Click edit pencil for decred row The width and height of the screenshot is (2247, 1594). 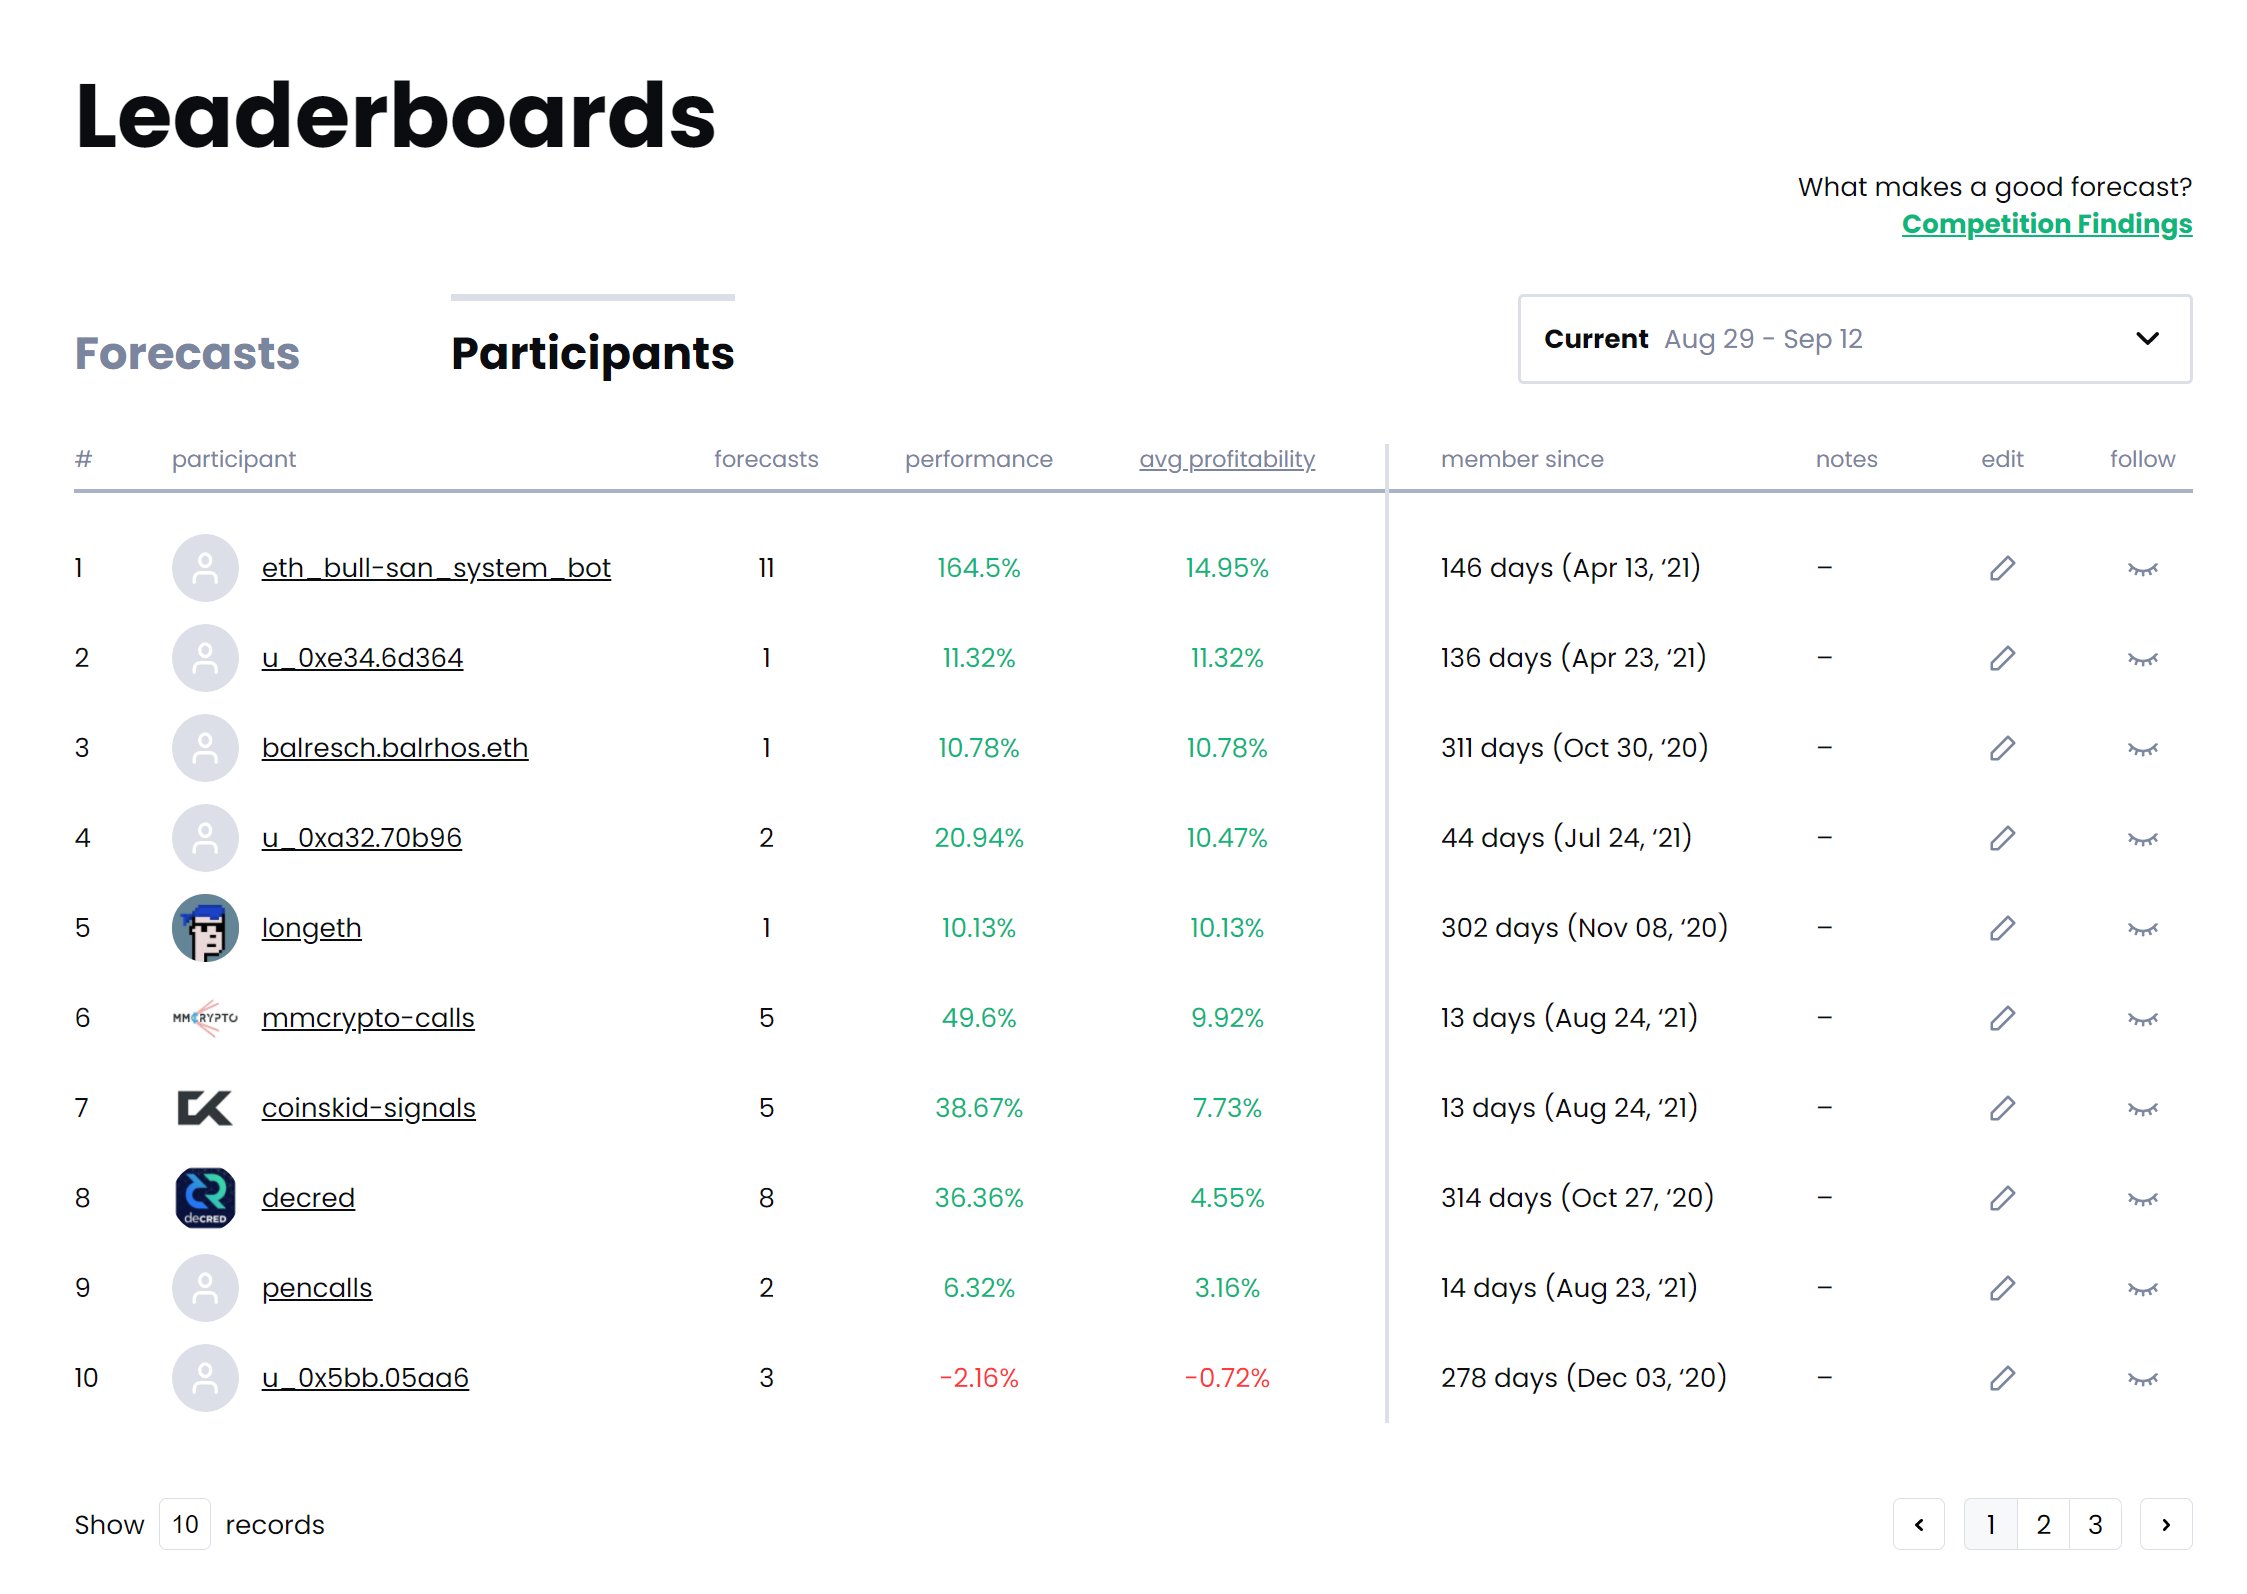tap(2001, 1198)
